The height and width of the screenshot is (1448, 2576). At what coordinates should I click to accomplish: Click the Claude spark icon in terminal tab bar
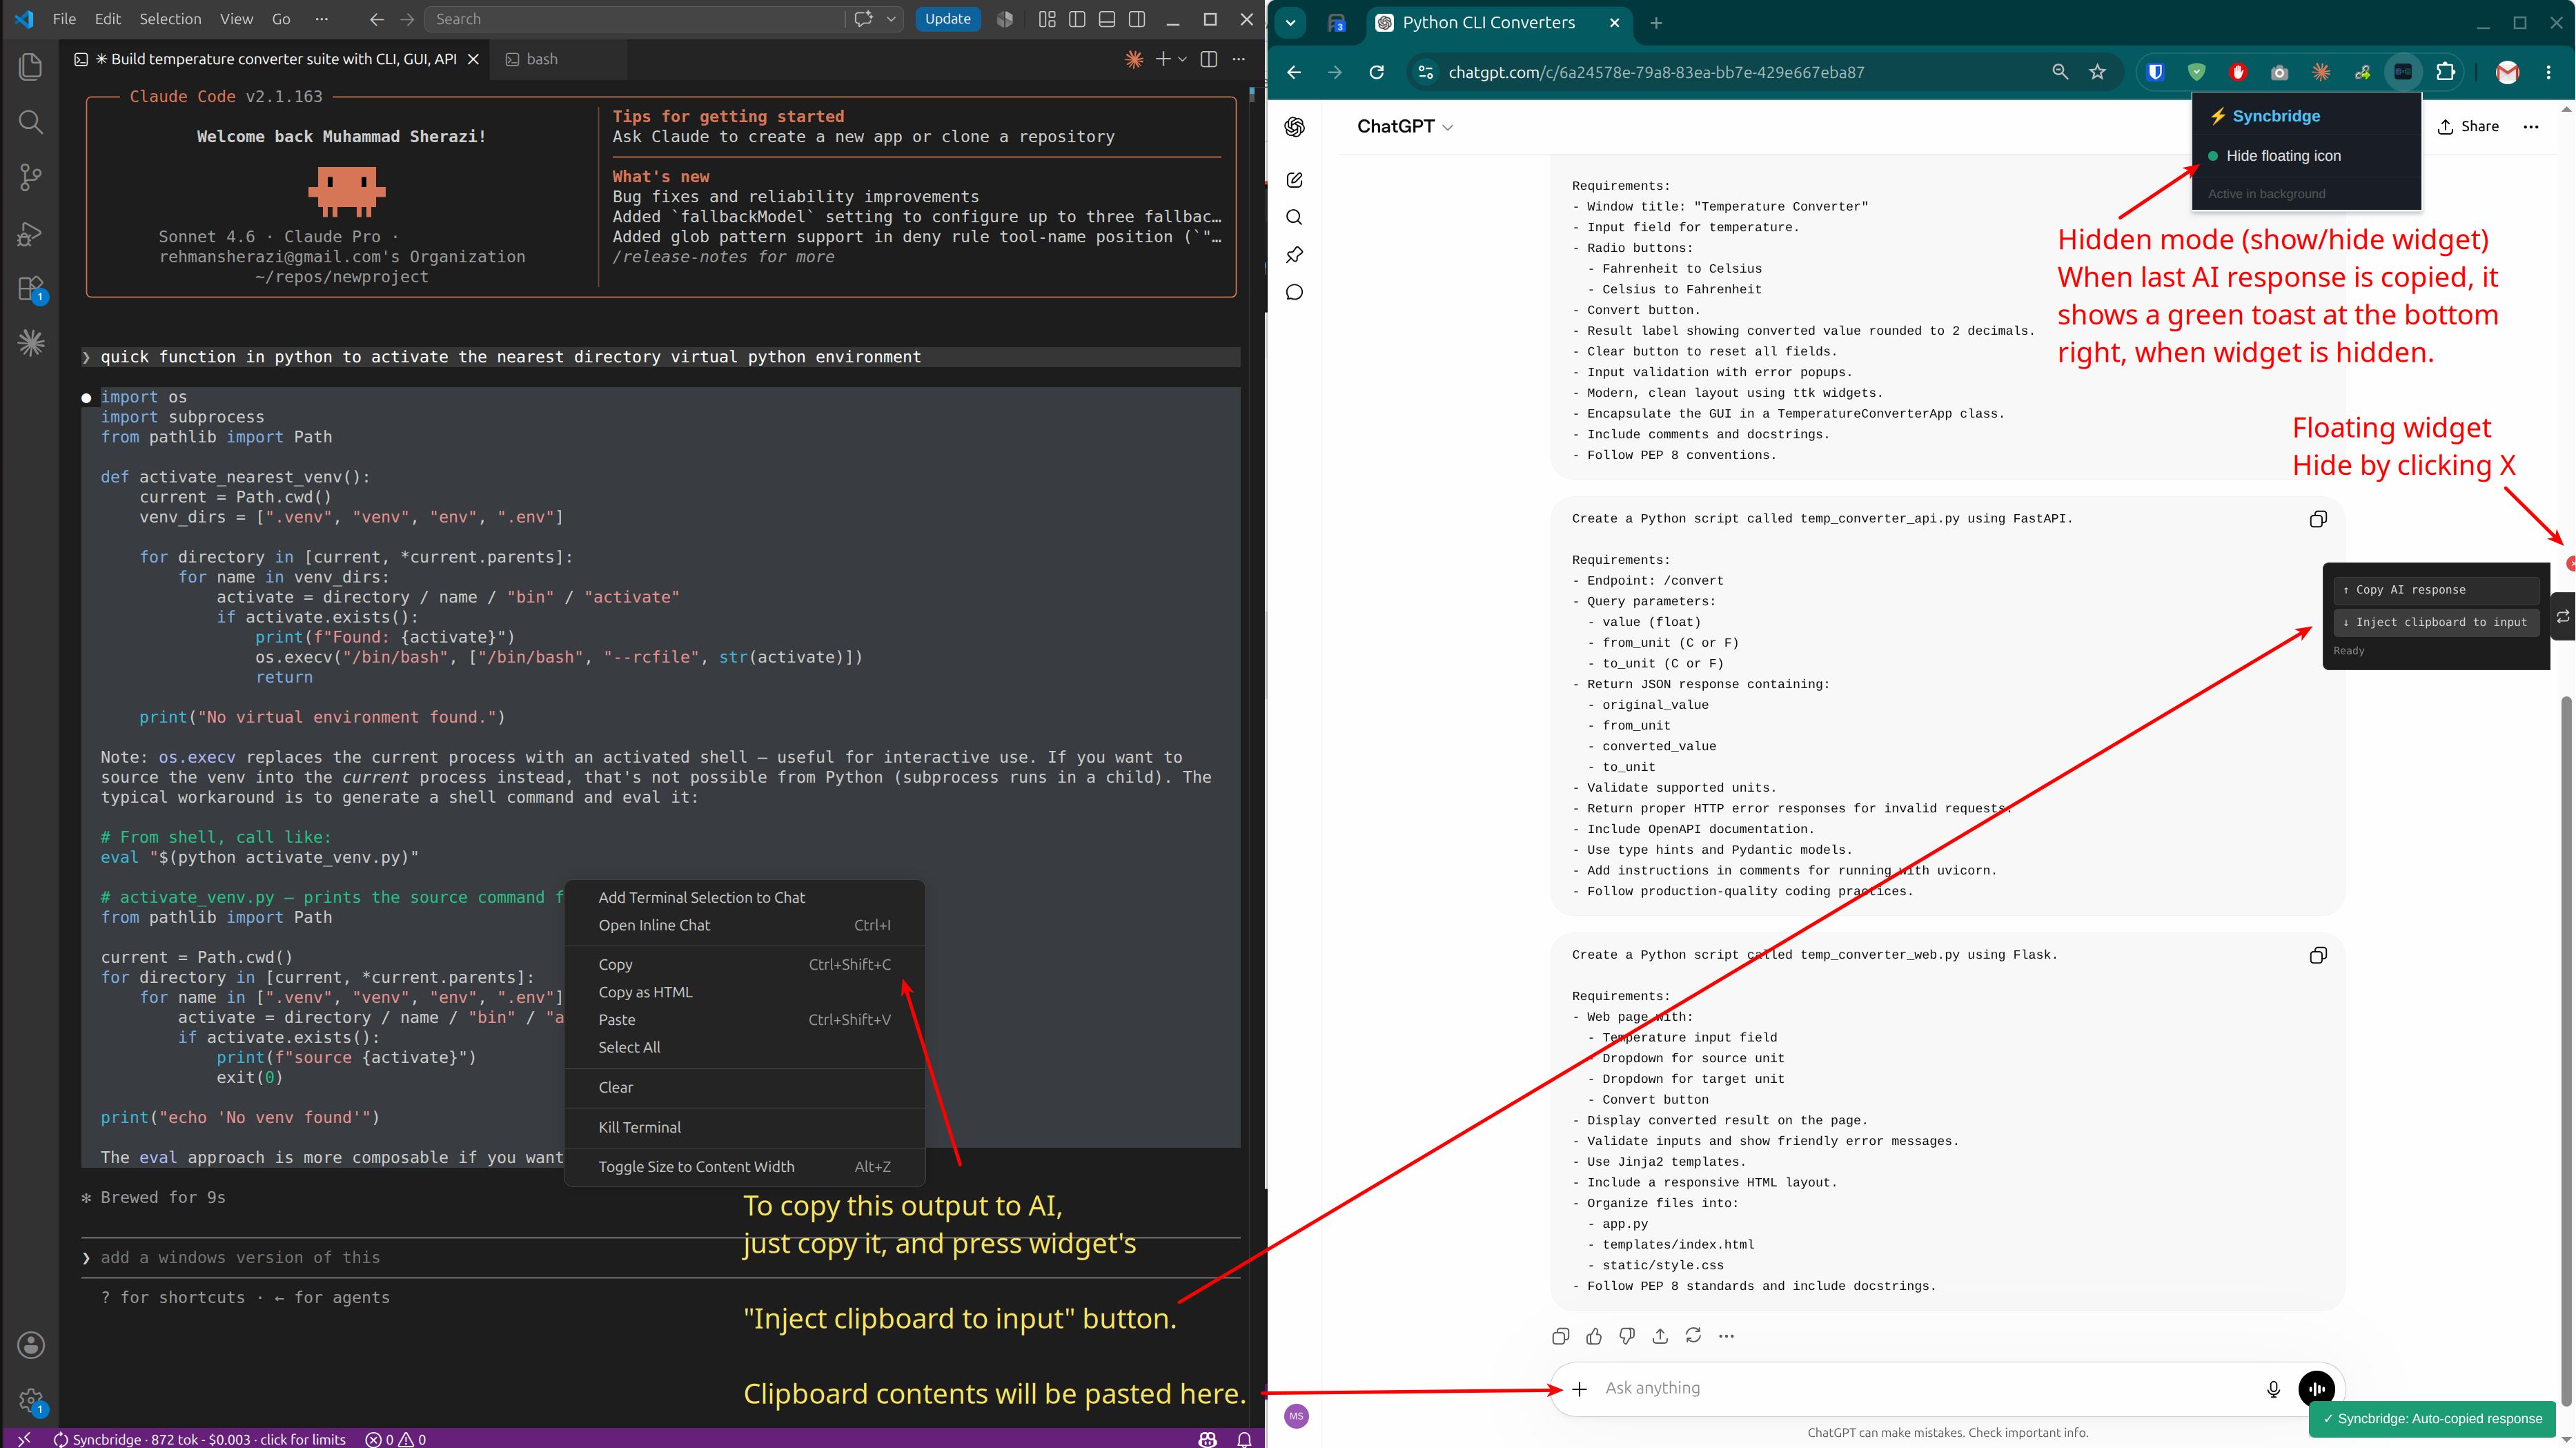(x=1133, y=59)
